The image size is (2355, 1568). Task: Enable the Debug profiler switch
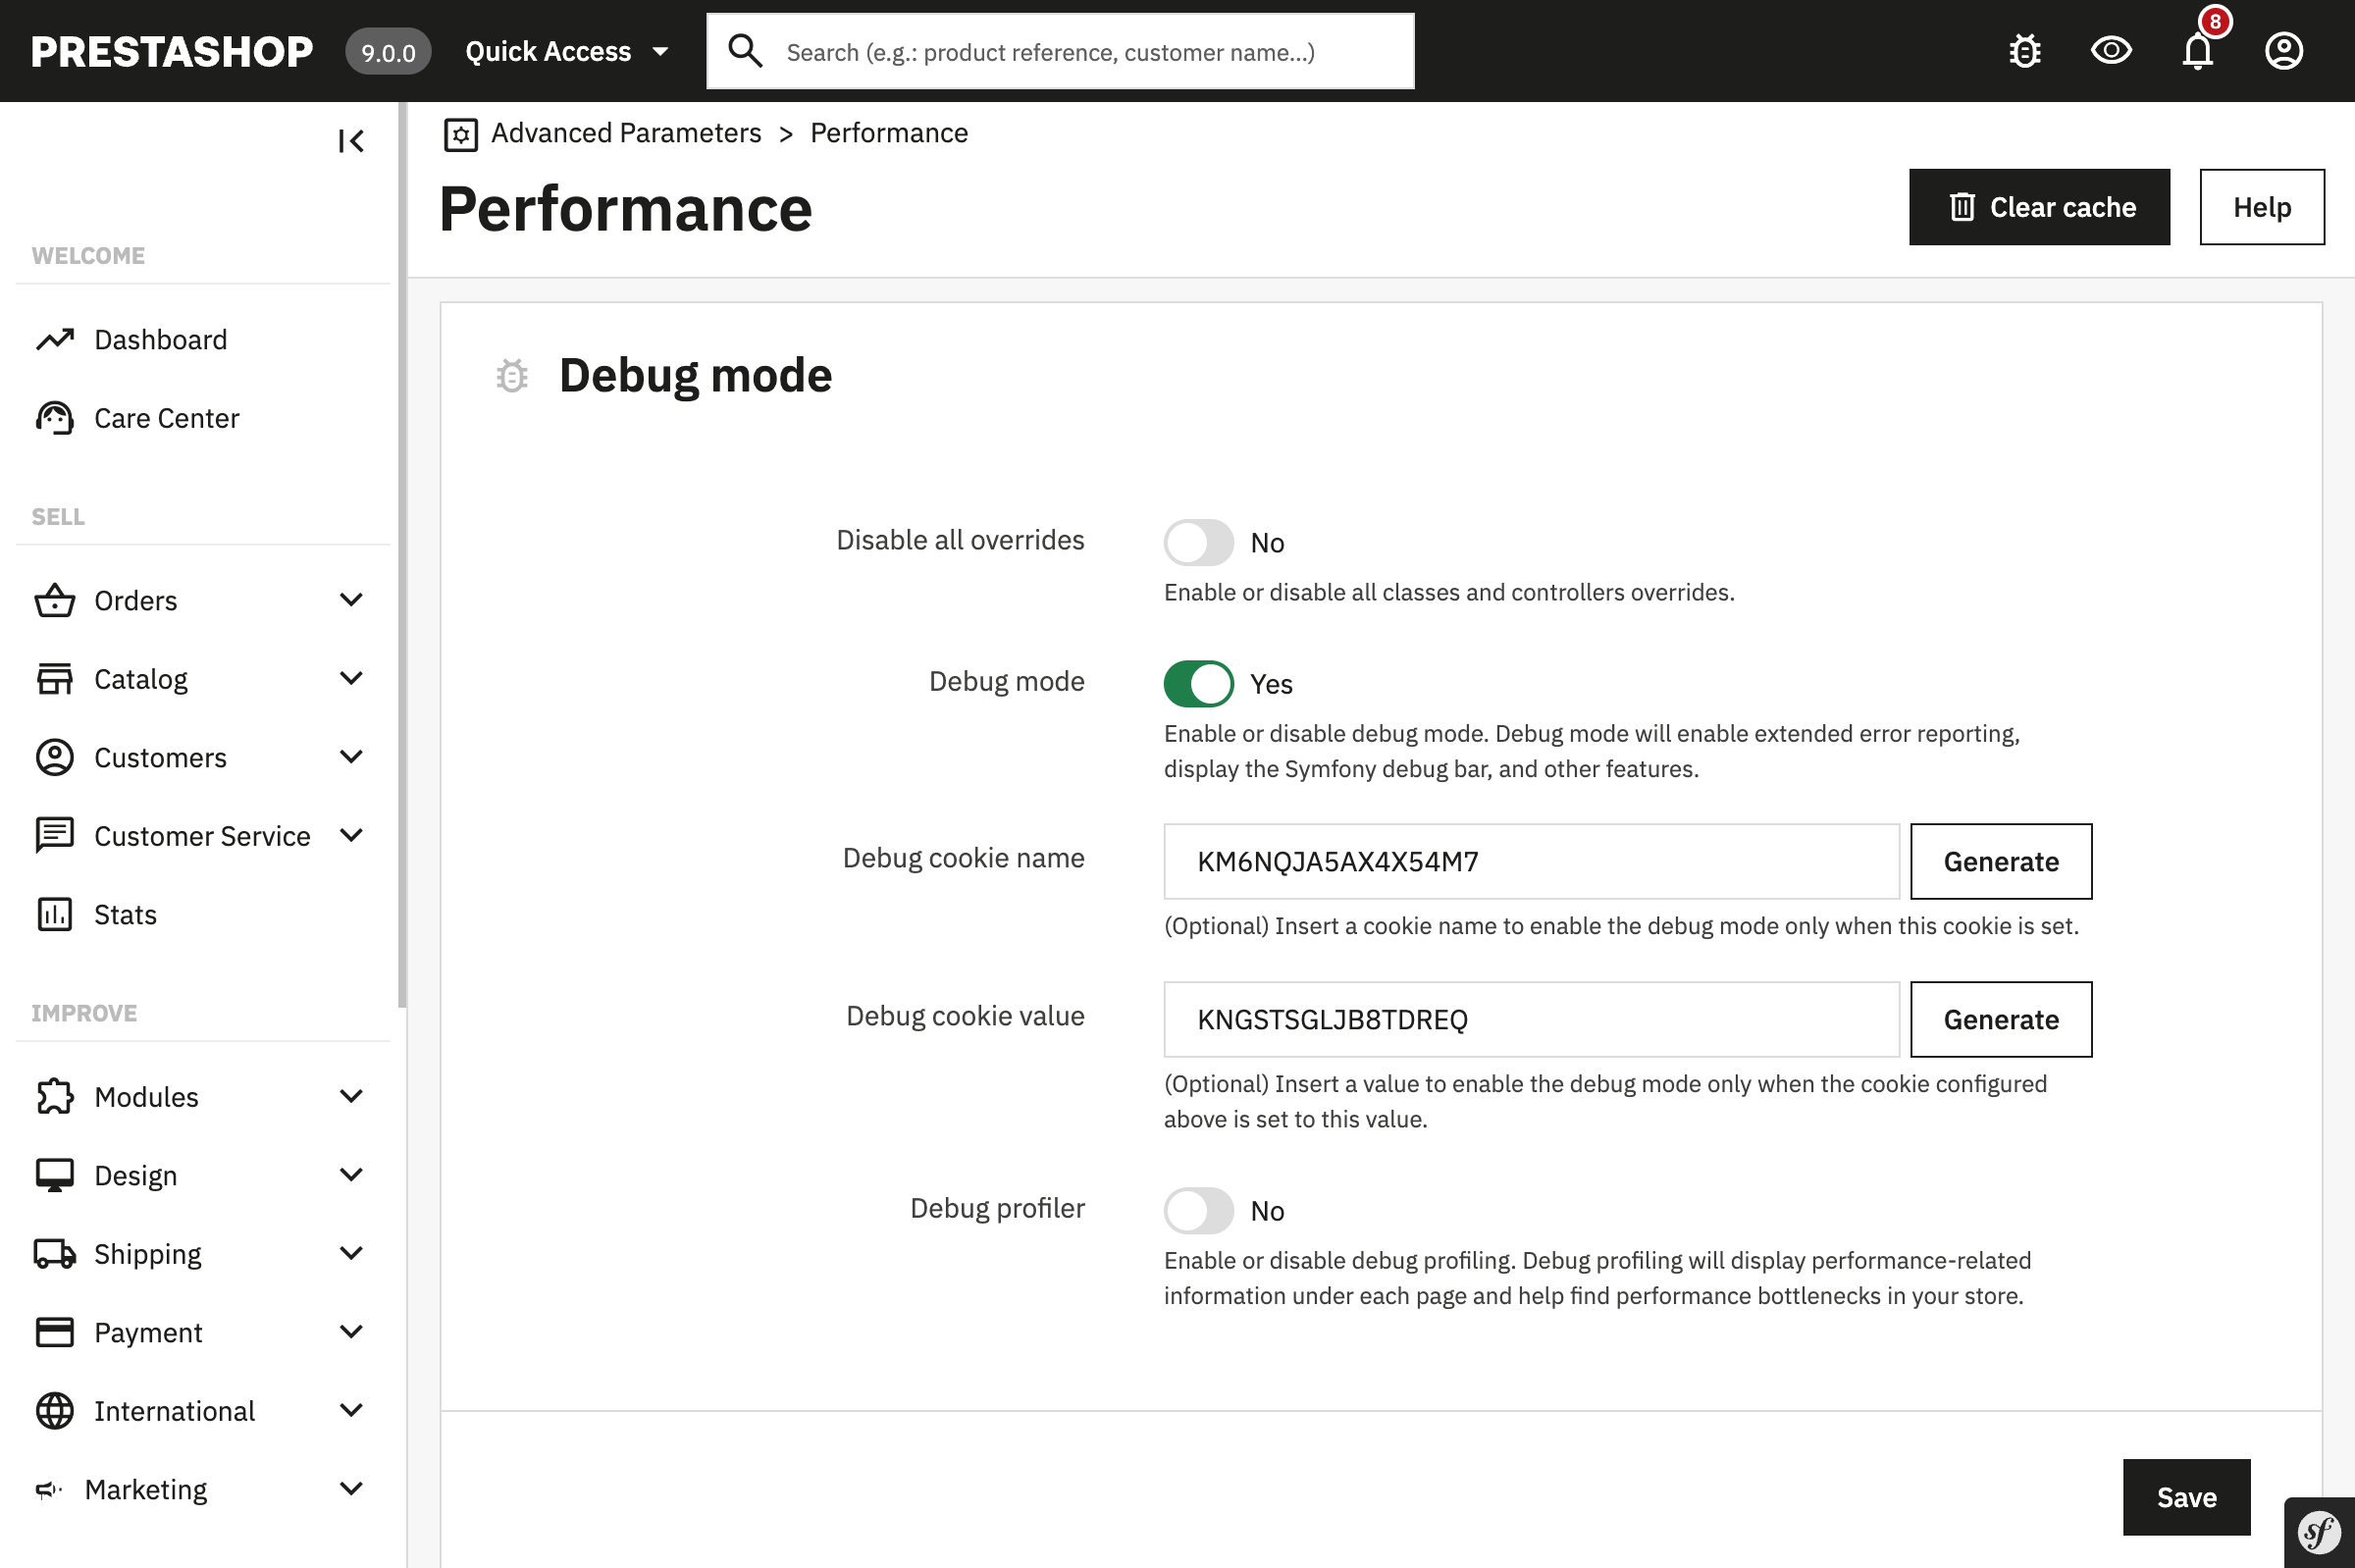click(x=1198, y=1210)
